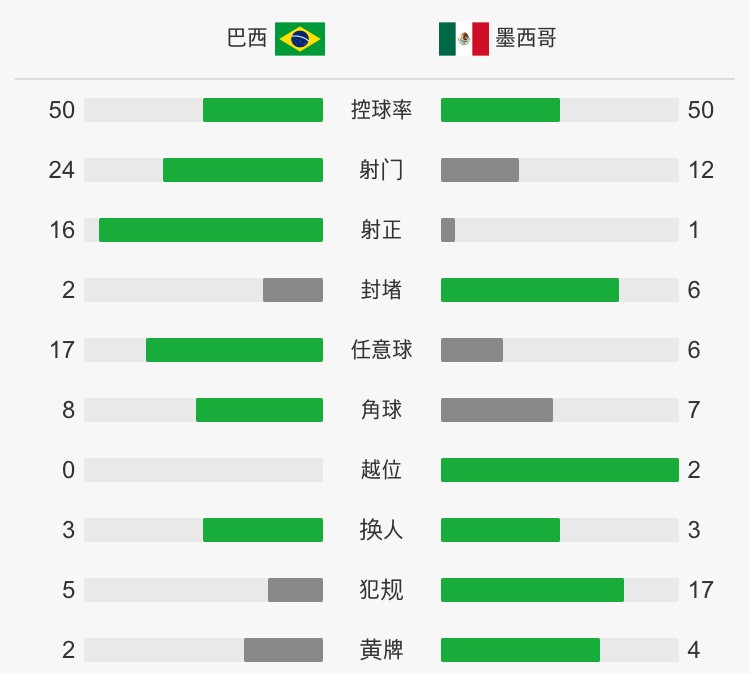750x674 pixels.
Task: Click the 封堵 stat label
Action: pyautogui.click(x=381, y=290)
